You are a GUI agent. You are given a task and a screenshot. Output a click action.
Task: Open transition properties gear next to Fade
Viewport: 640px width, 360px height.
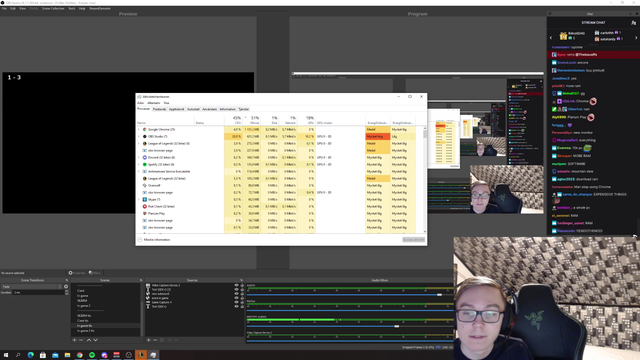point(66,287)
